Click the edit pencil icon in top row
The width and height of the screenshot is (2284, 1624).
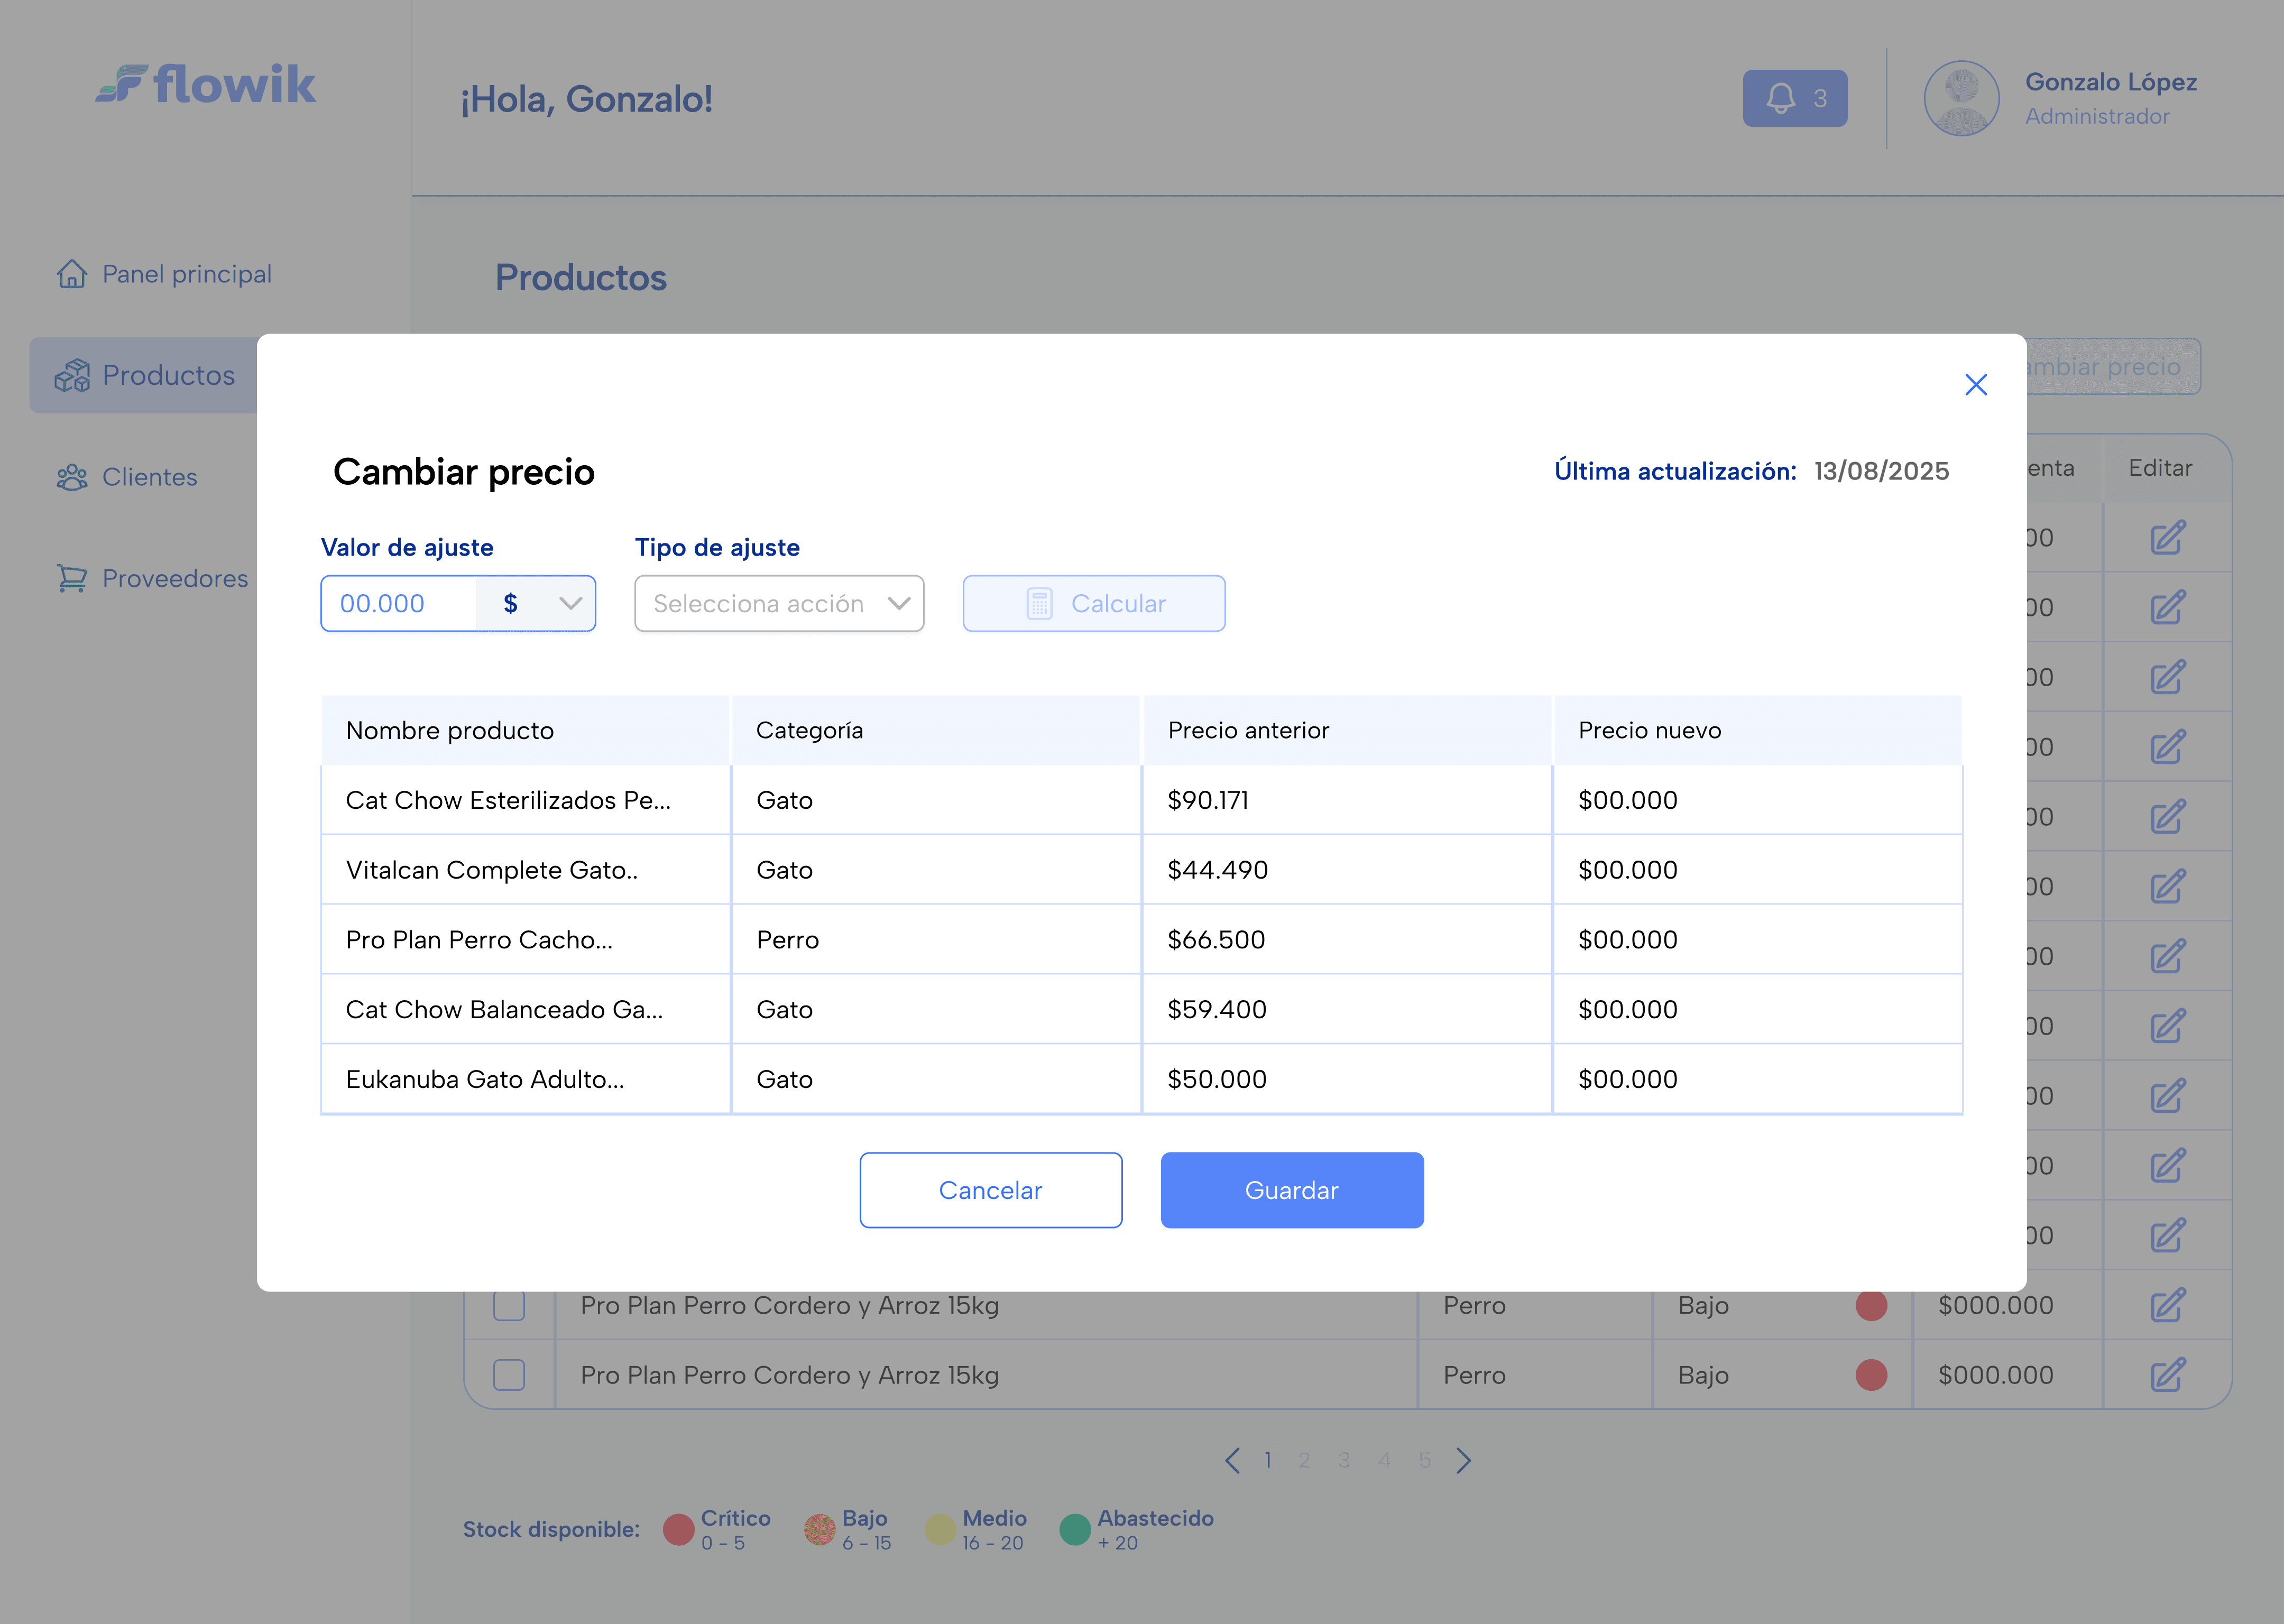[2167, 538]
